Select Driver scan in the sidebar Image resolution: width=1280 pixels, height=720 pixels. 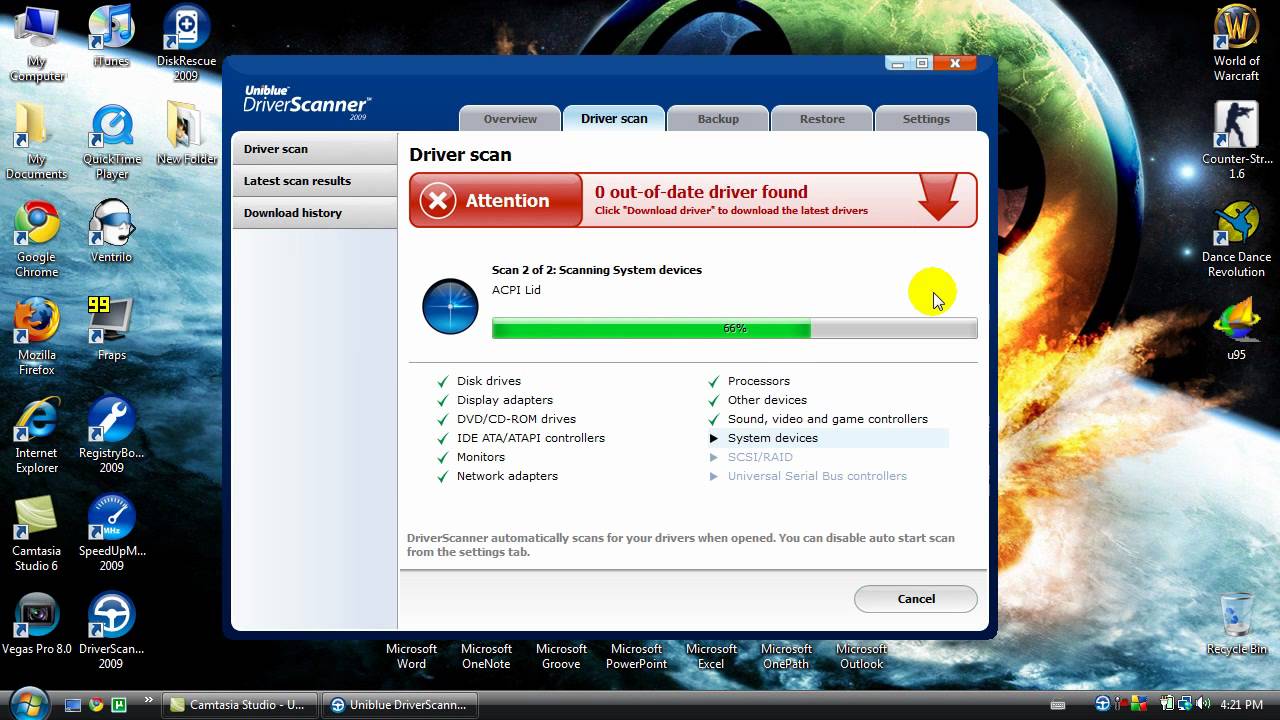pyautogui.click(x=315, y=149)
